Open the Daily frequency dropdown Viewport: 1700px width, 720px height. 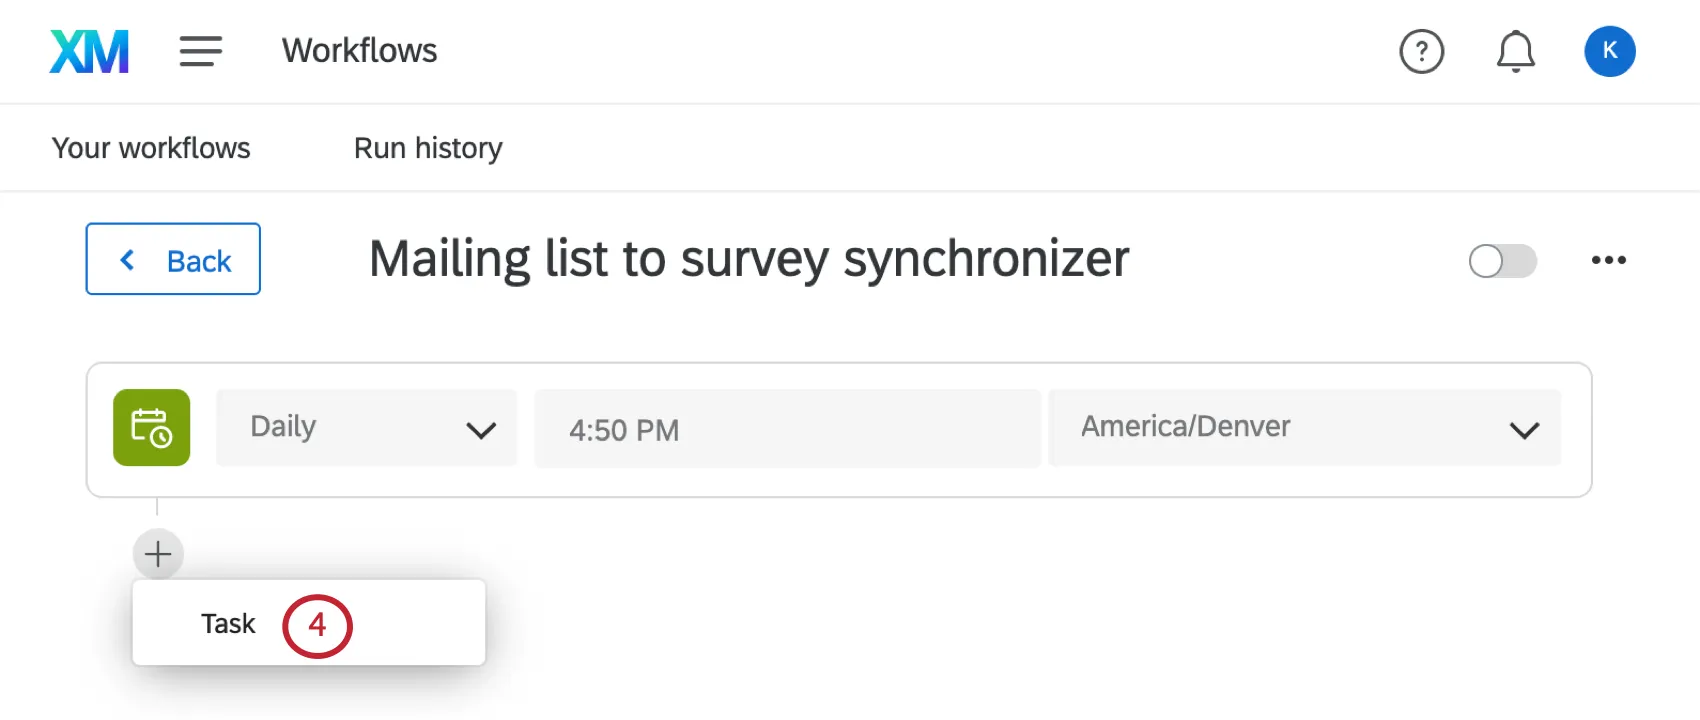(366, 428)
